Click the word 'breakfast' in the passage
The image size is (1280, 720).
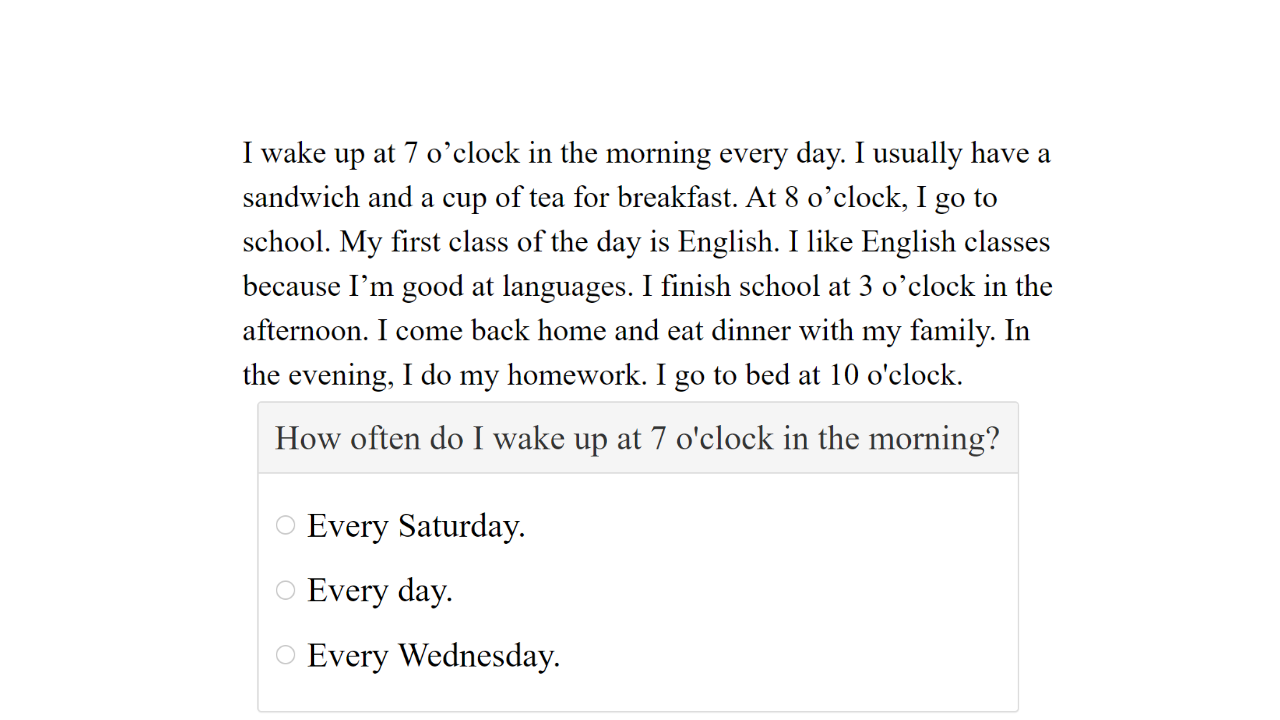click(x=676, y=198)
